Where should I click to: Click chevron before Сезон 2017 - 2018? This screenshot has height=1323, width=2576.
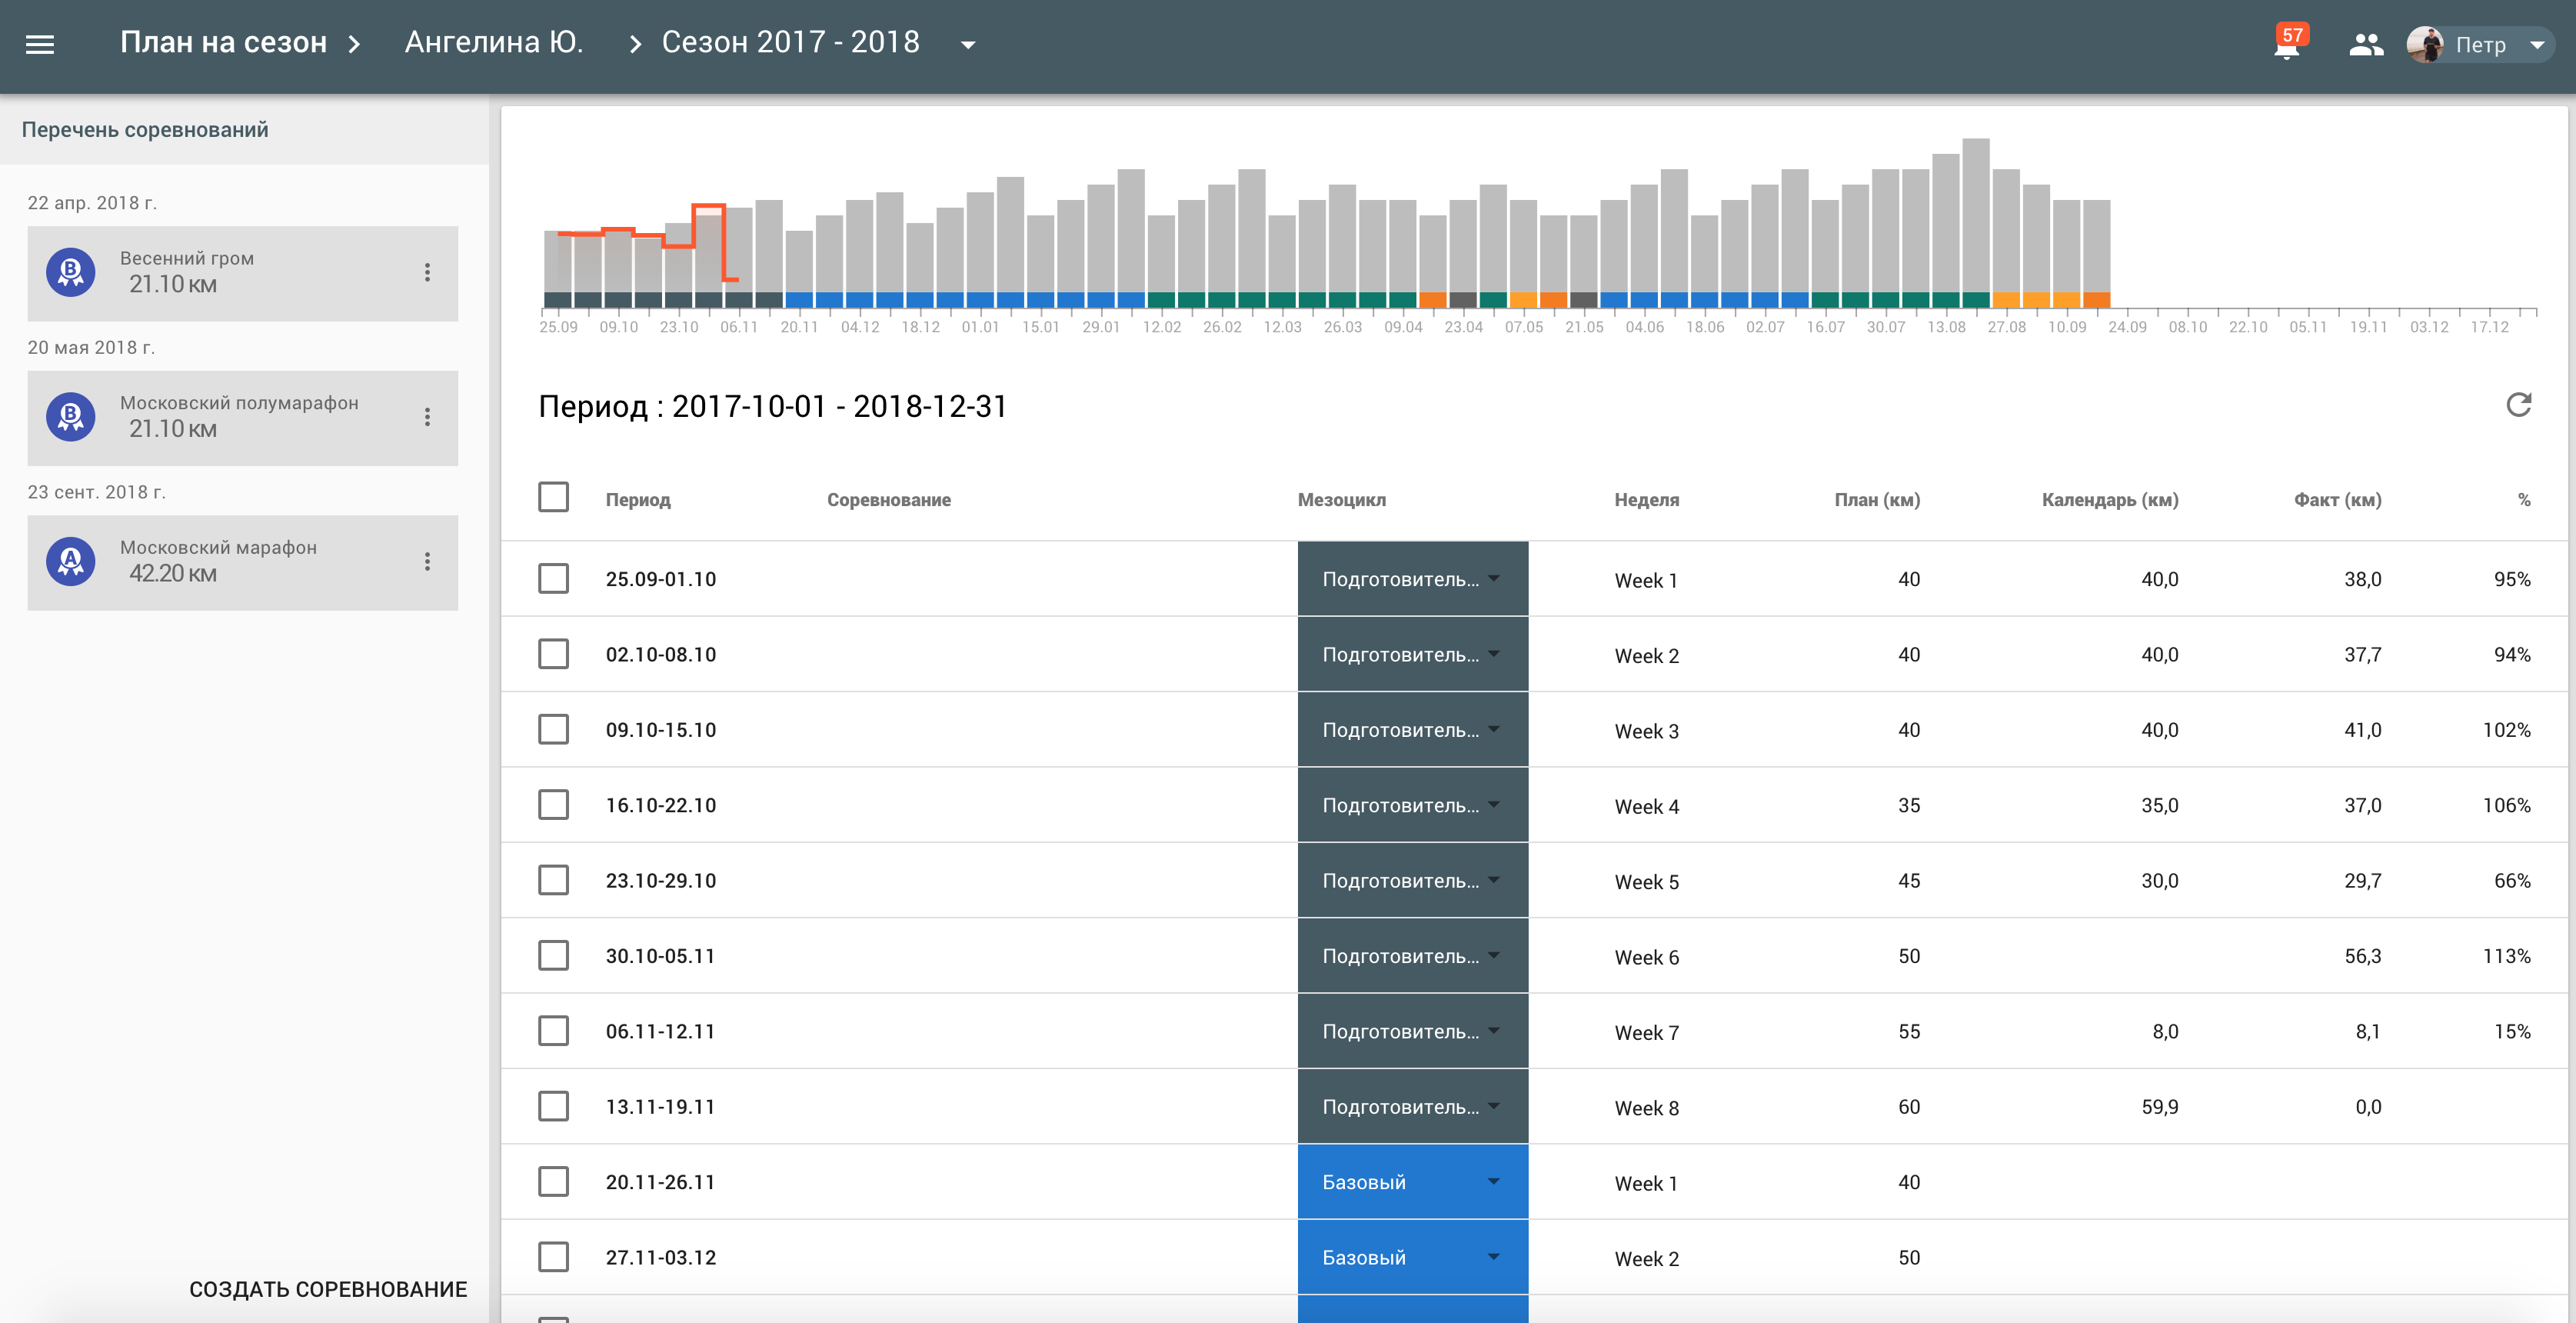[635, 44]
